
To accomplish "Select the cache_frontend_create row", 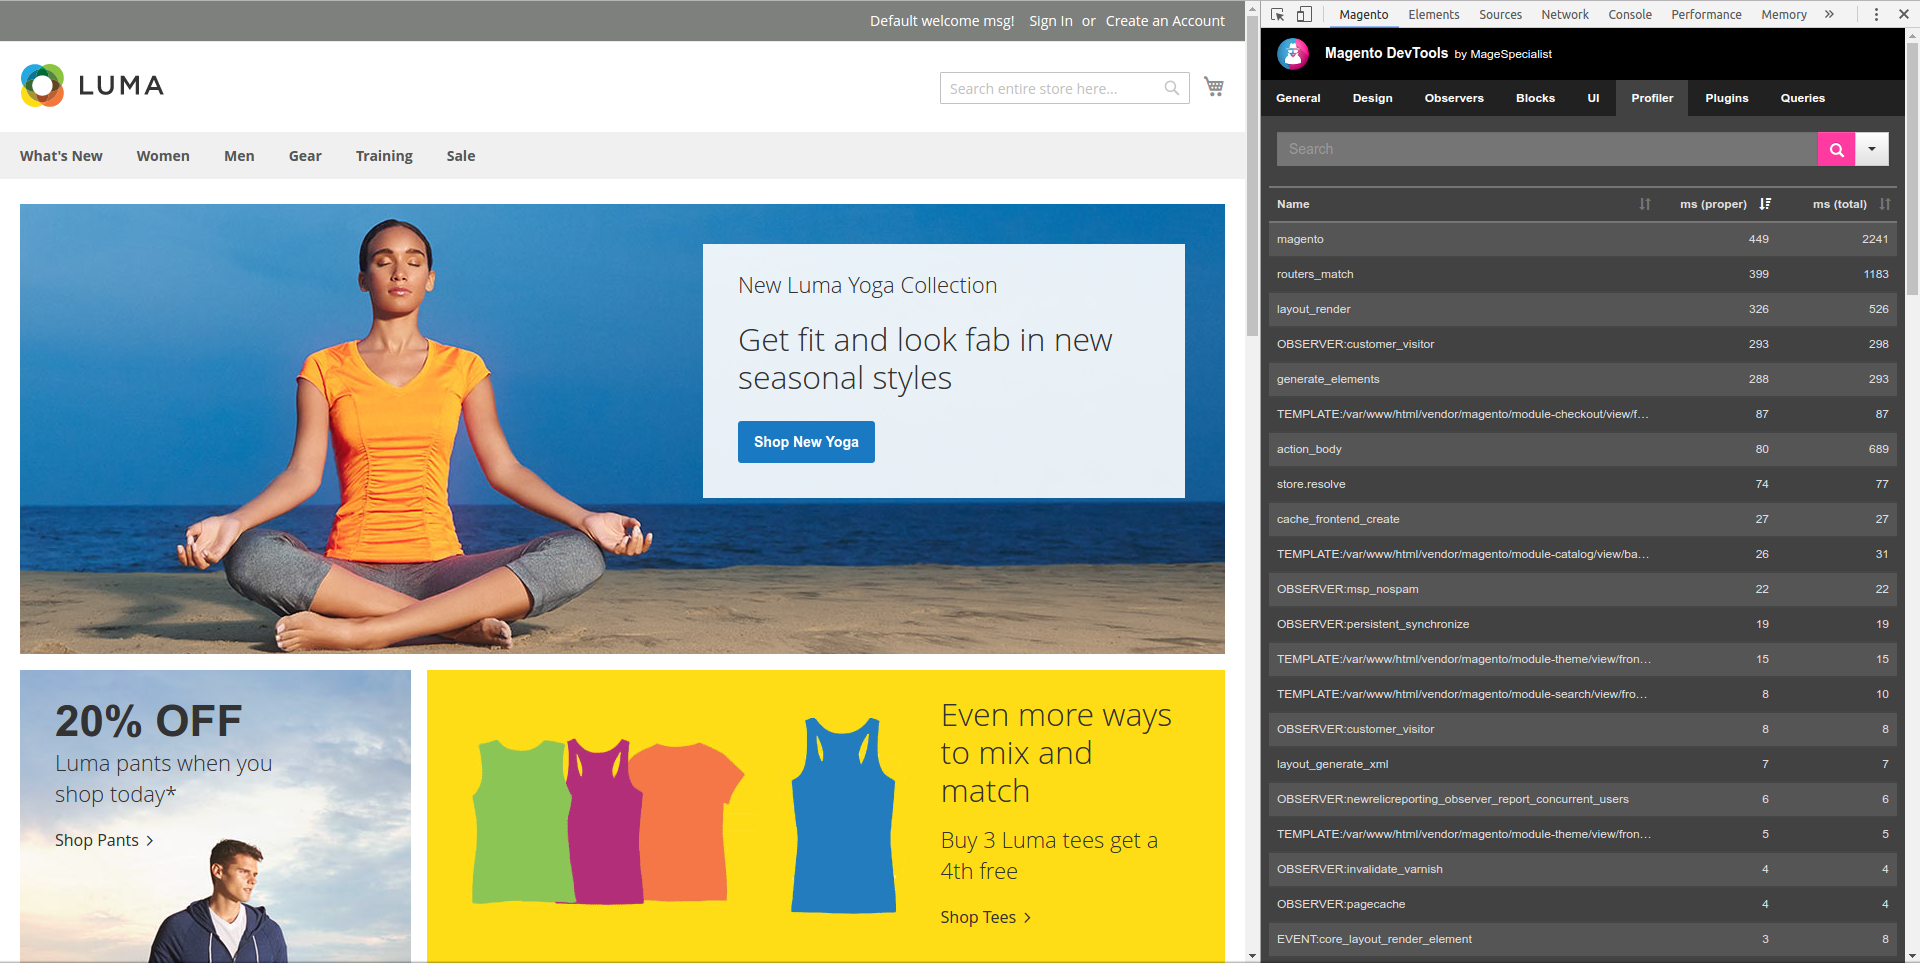I will click(1583, 519).
